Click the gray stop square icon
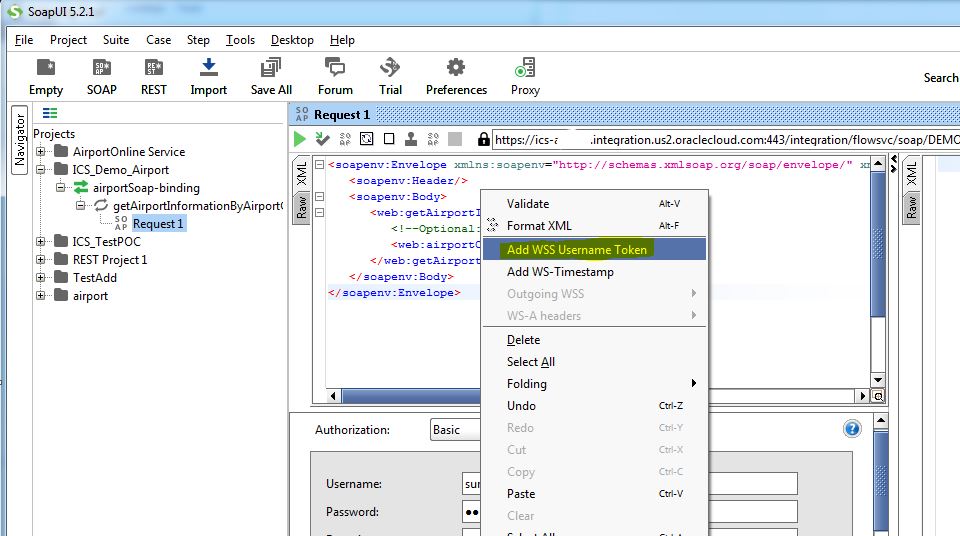The height and width of the screenshot is (536, 960). tap(455, 139)
